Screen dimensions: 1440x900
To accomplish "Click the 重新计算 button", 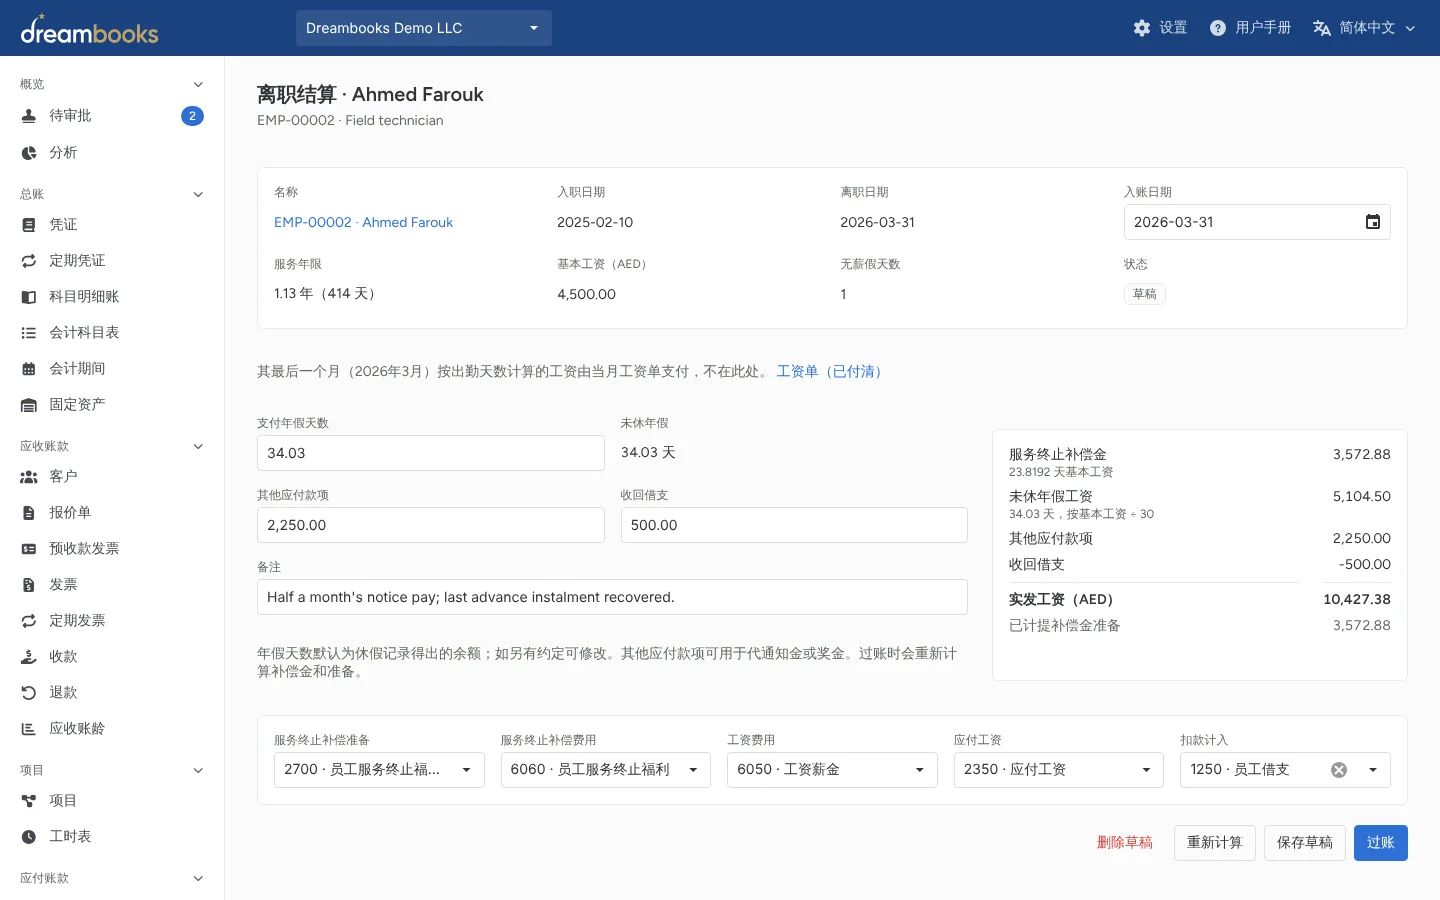I will pyautogui.click(x=1215, y=843).
